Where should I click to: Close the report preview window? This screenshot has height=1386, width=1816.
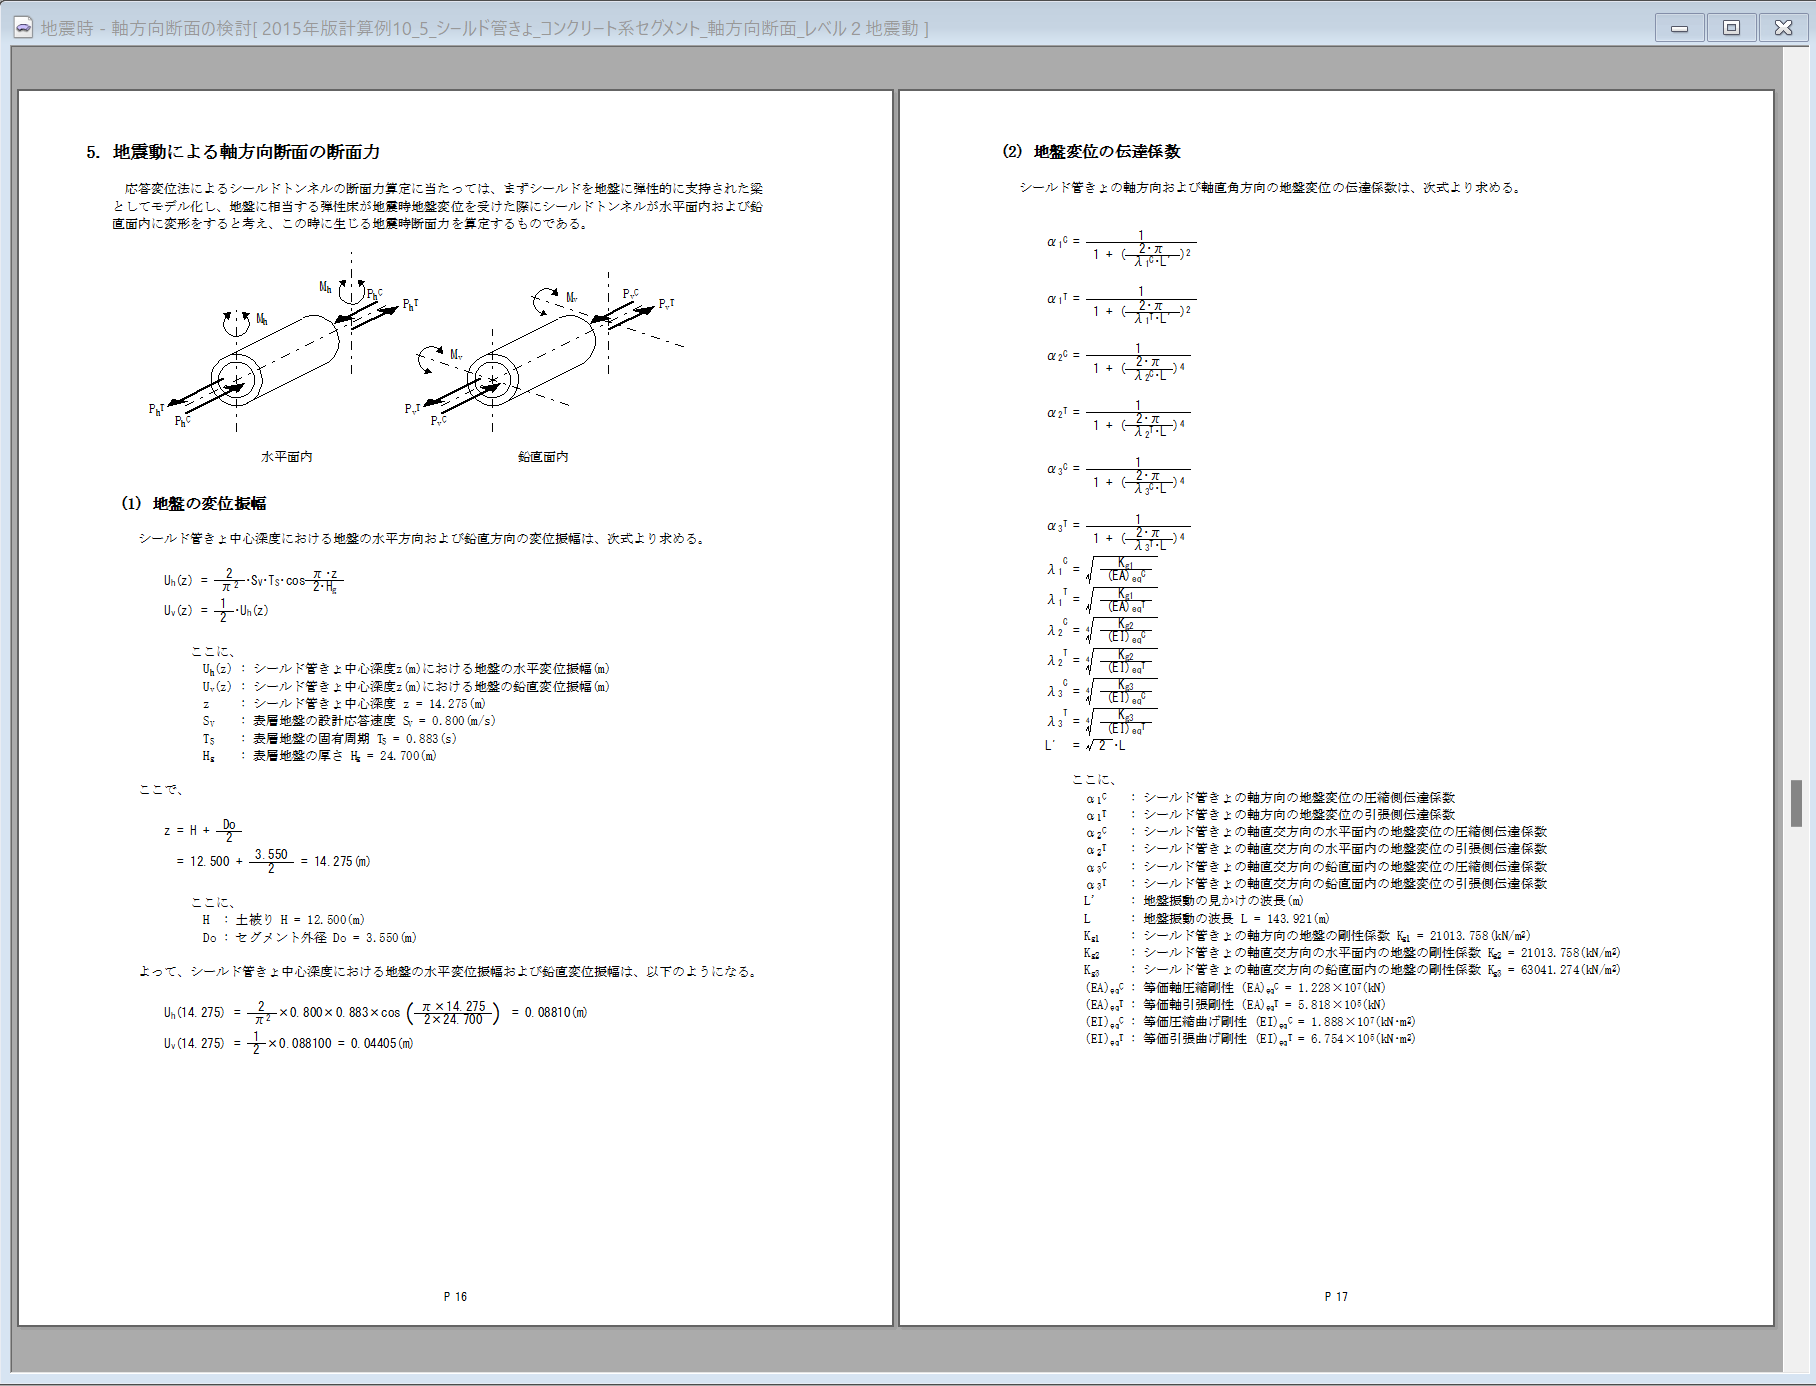click(1783, 28)
